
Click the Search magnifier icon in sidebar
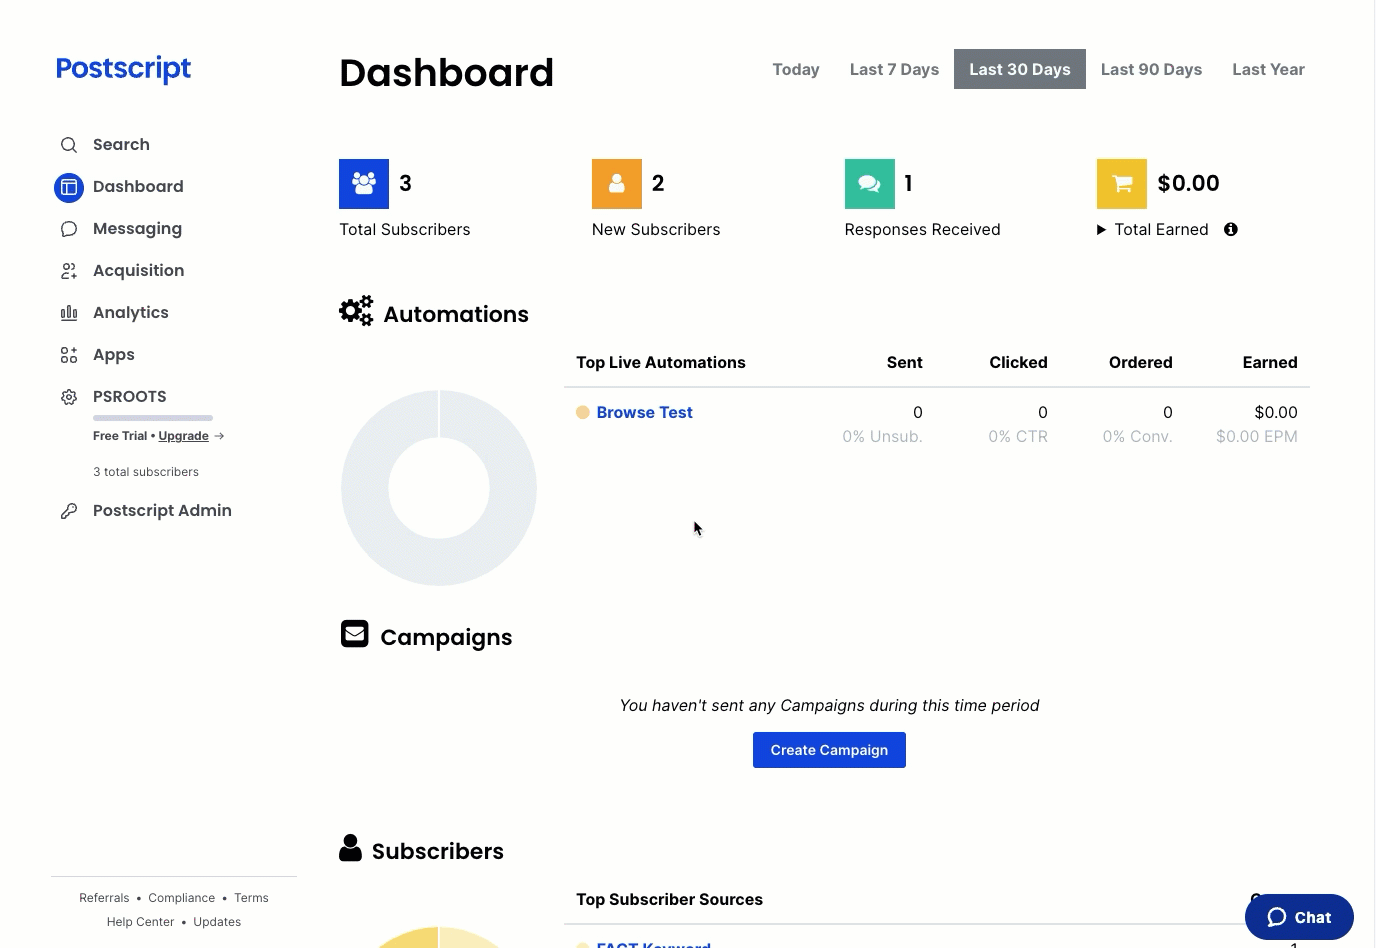[x=69, y=145]
